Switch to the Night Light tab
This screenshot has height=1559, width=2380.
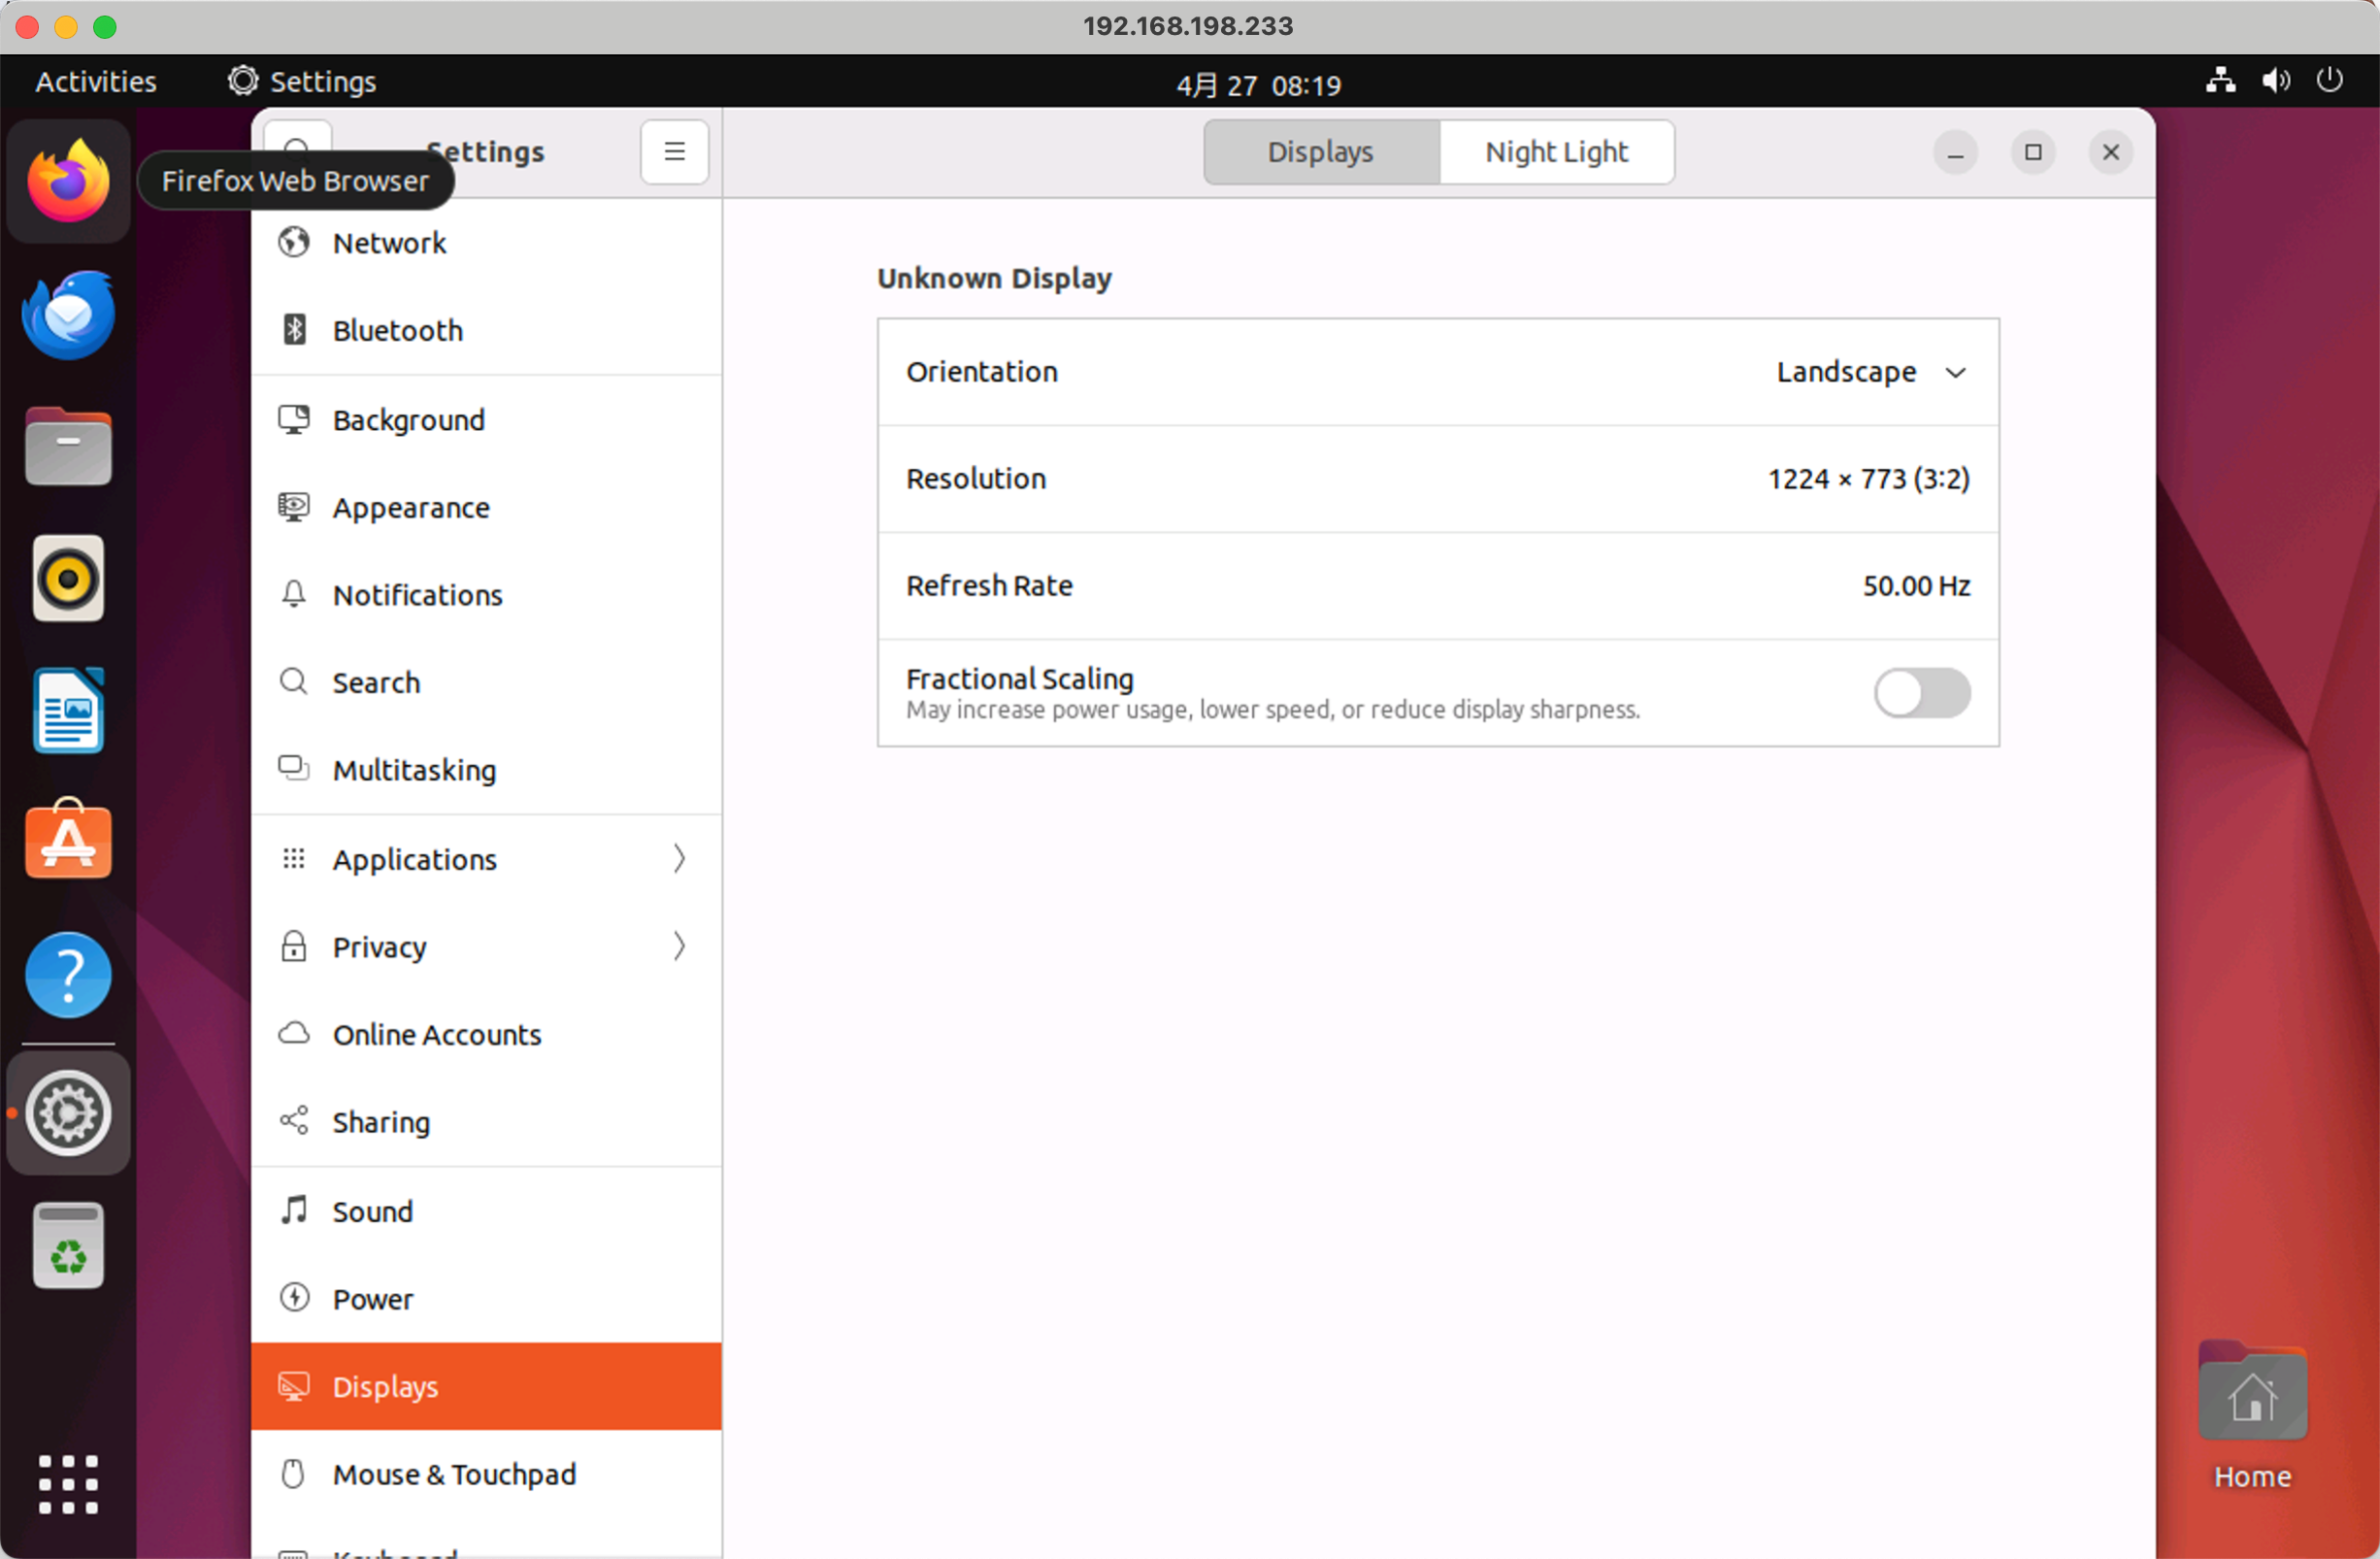tap(1556, 152)
